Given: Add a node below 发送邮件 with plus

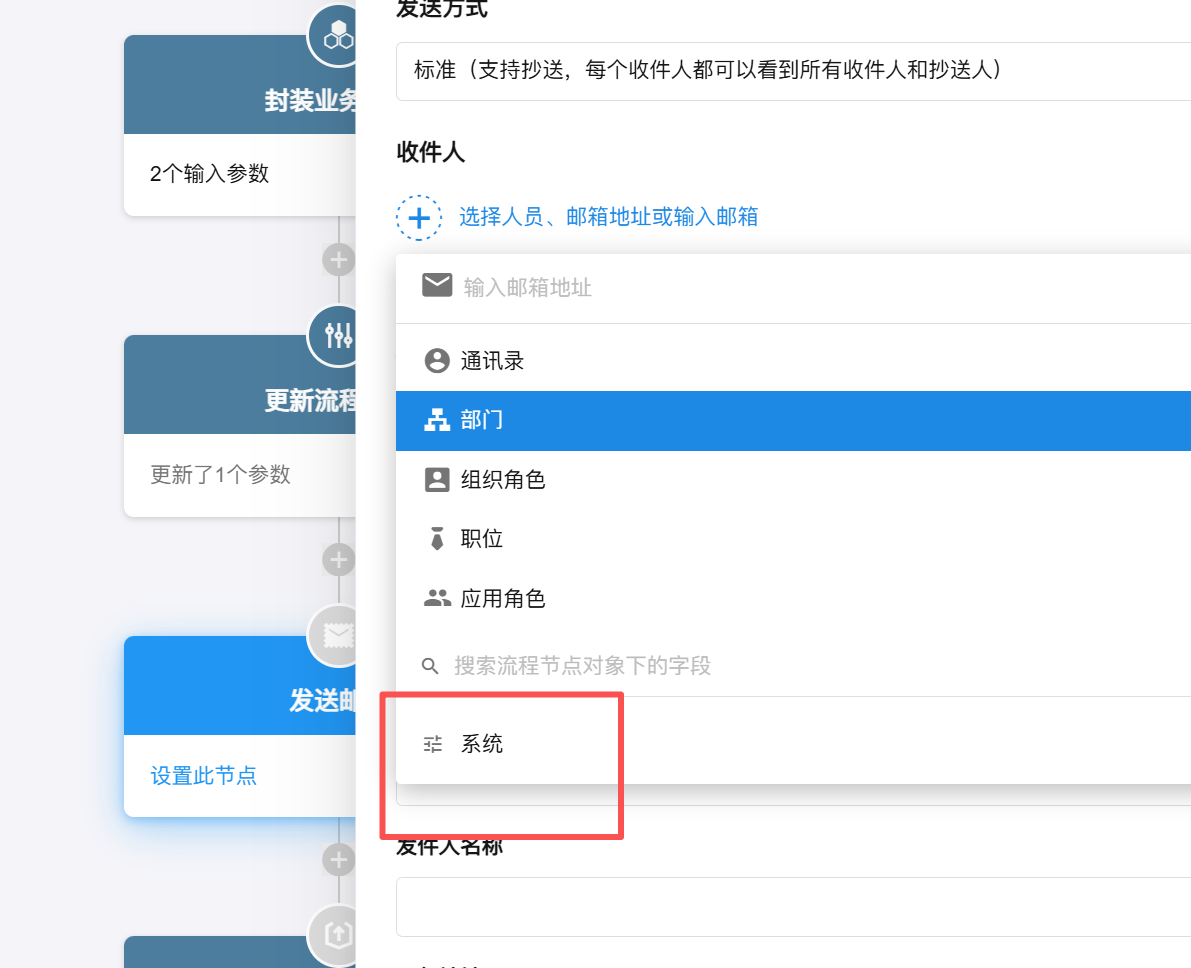Looking at the screenshot, I should (x=339, y=860).
